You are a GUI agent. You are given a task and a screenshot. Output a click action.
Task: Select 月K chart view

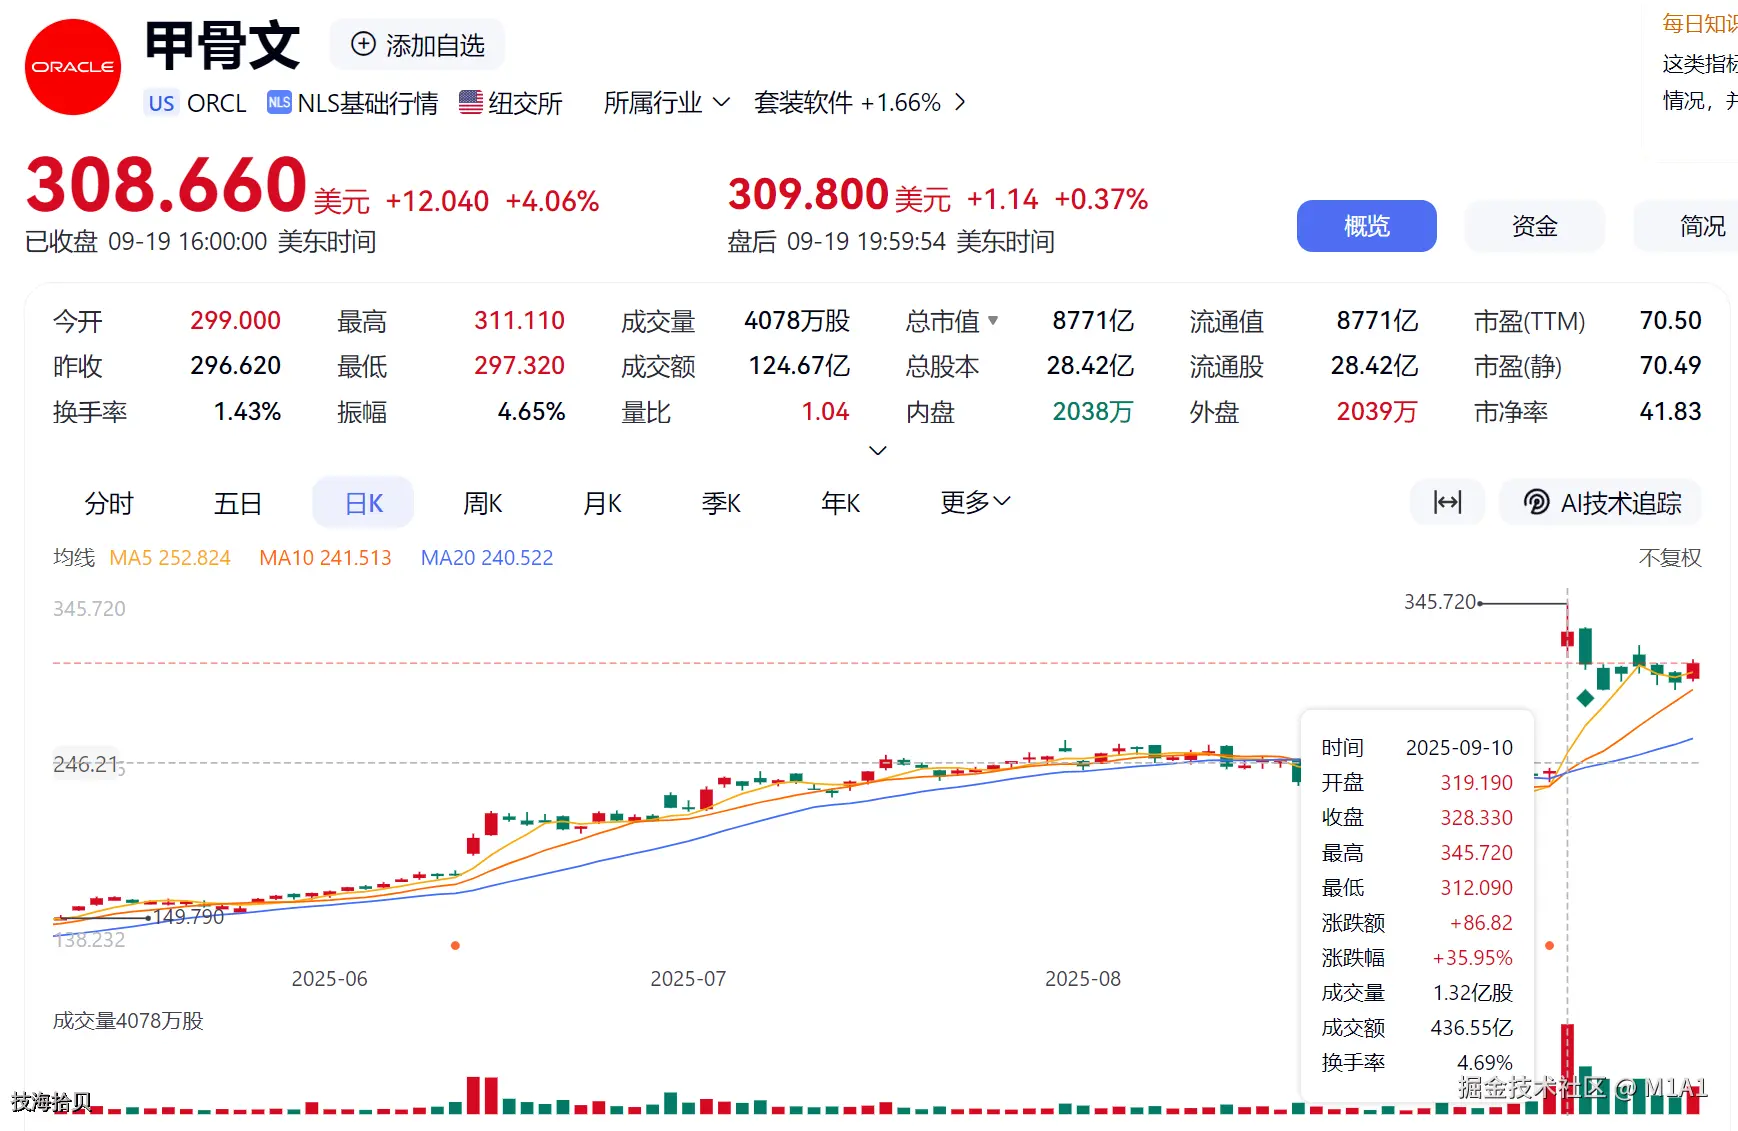[602, 503]
